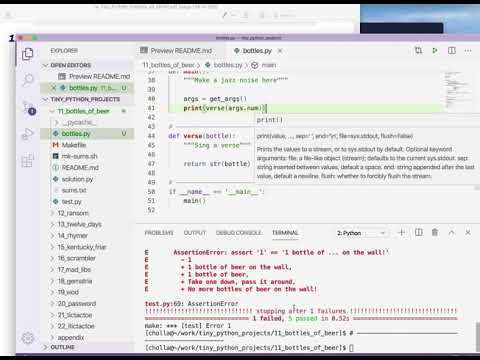This screenshot has width=480, height=360.
Task: Click 'return str(bottle)' on line 47
Action: tap(217, 164)
